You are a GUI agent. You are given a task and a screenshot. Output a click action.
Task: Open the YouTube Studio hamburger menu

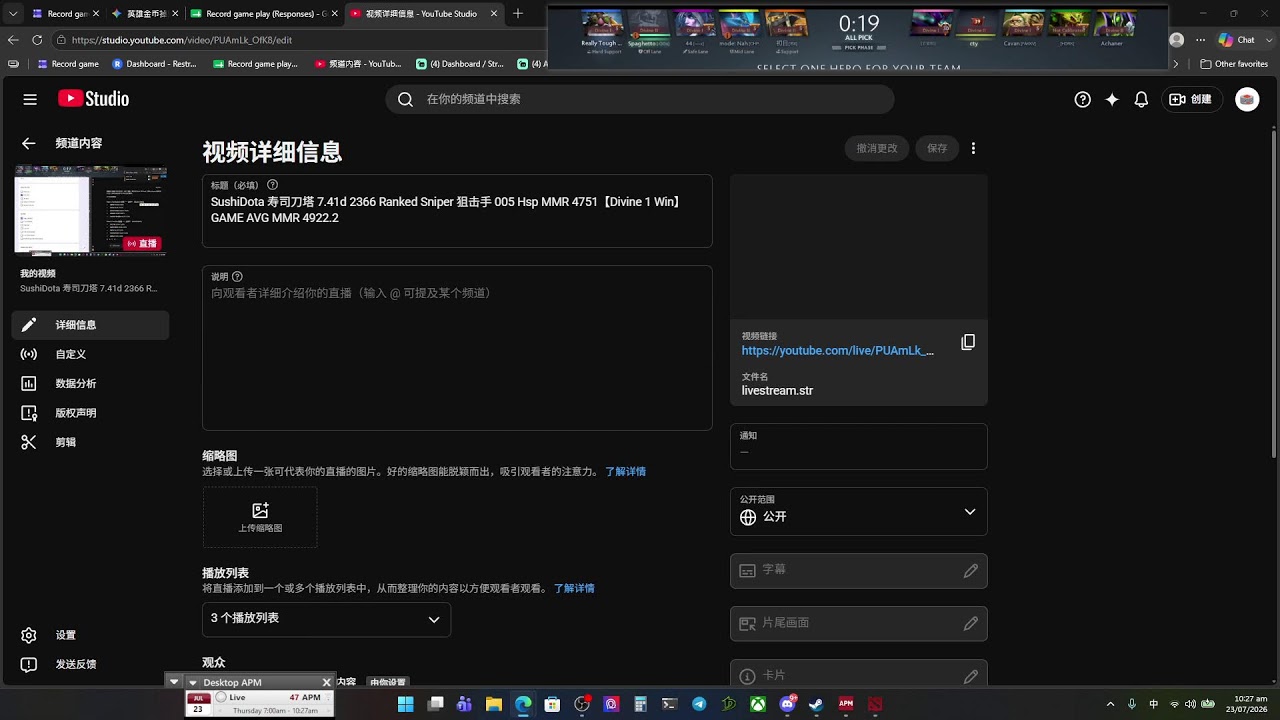30,99
